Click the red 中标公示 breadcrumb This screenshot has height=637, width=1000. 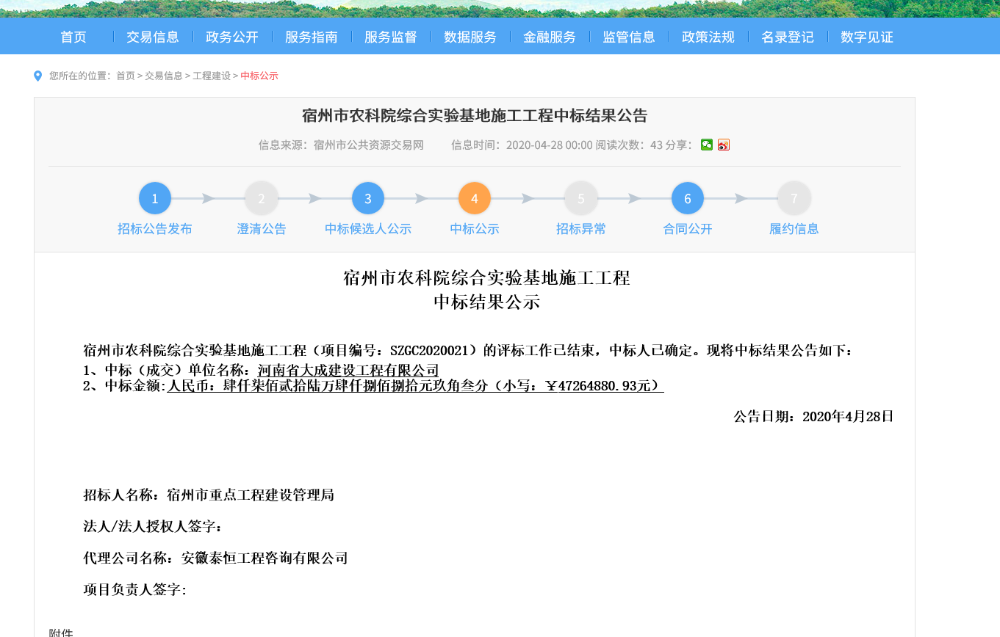[260, 76]
